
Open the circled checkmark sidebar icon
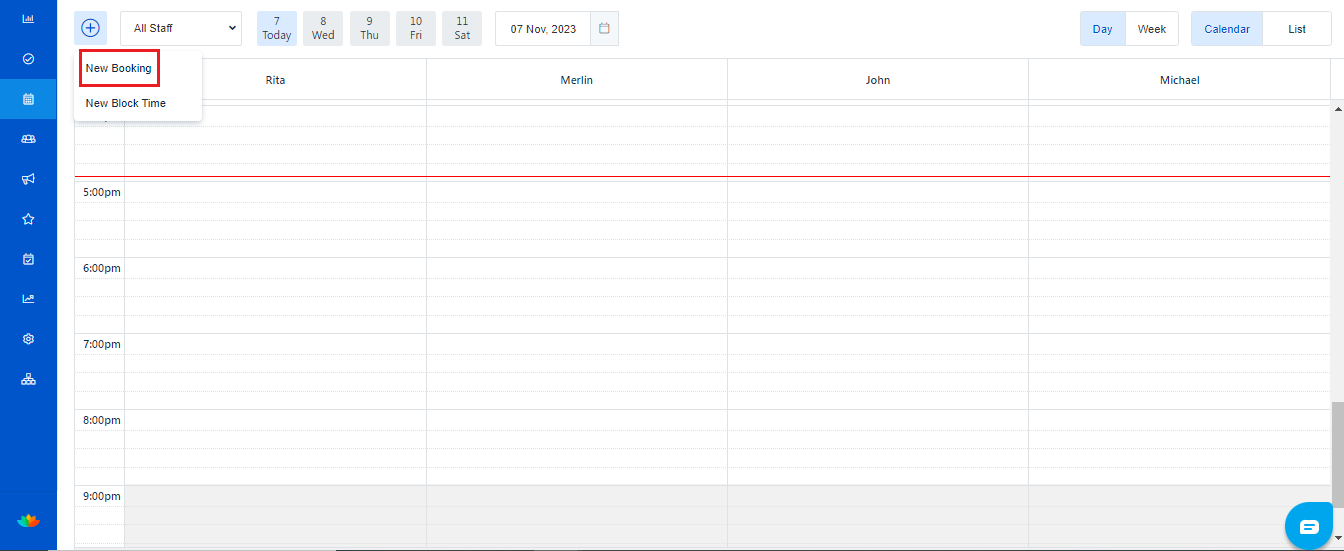28,59
